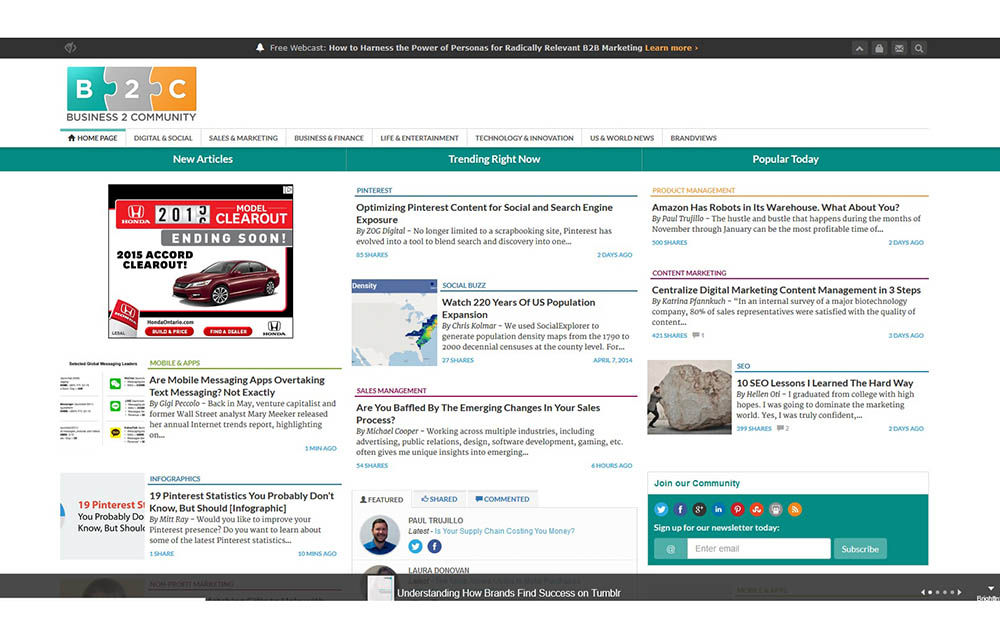1000x625 pixels.
Task: Open the Business & Finance menu
Action: (x=328, y=138)
